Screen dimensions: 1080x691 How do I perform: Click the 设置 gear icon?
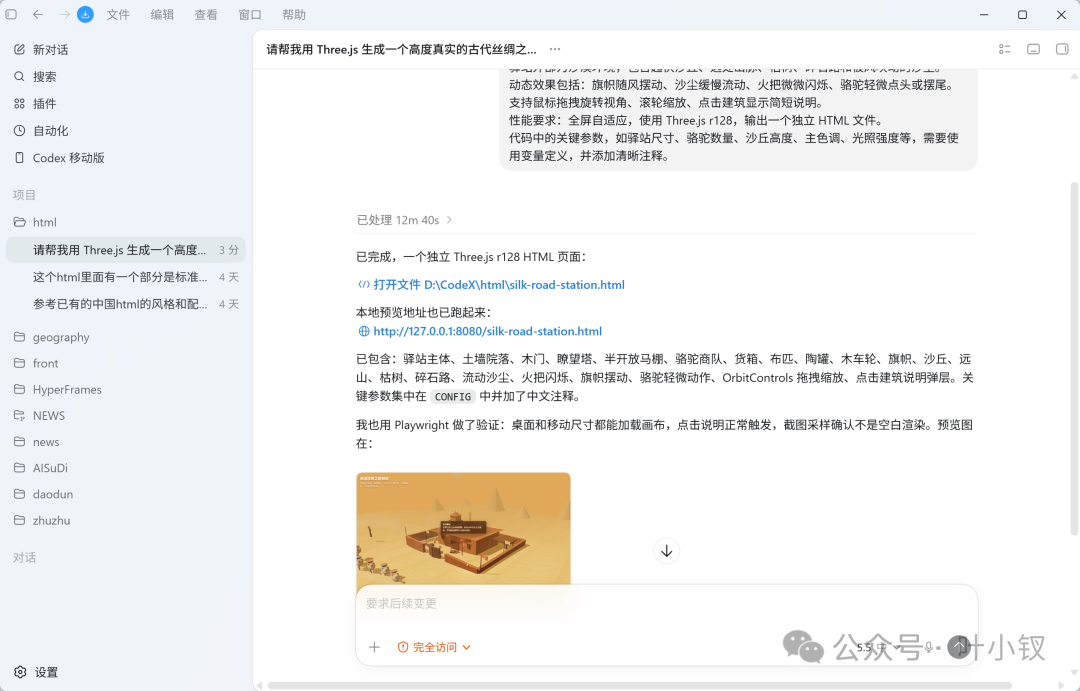click(x=20, y=672)
